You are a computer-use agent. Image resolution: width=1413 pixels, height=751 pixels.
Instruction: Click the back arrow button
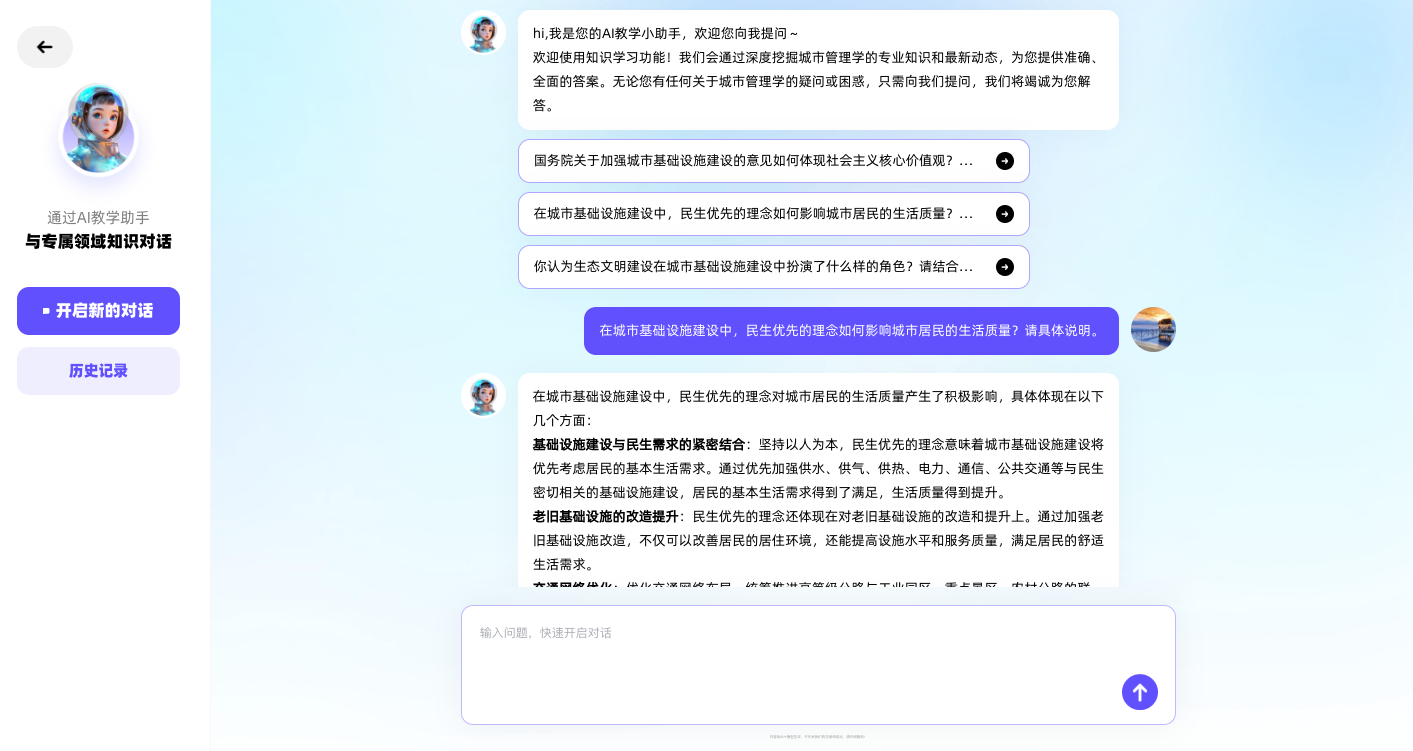click(x=45, y=47)
